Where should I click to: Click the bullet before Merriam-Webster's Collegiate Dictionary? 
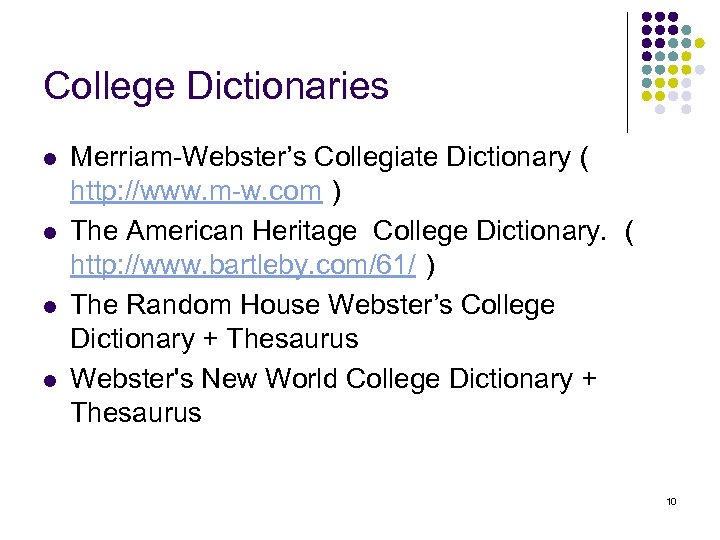(50, 158)
